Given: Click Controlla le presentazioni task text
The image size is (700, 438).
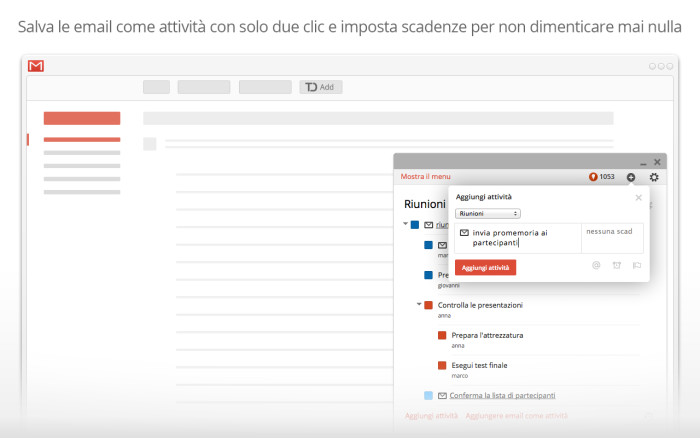Looking at the screenshot, I should pos(480,305).
